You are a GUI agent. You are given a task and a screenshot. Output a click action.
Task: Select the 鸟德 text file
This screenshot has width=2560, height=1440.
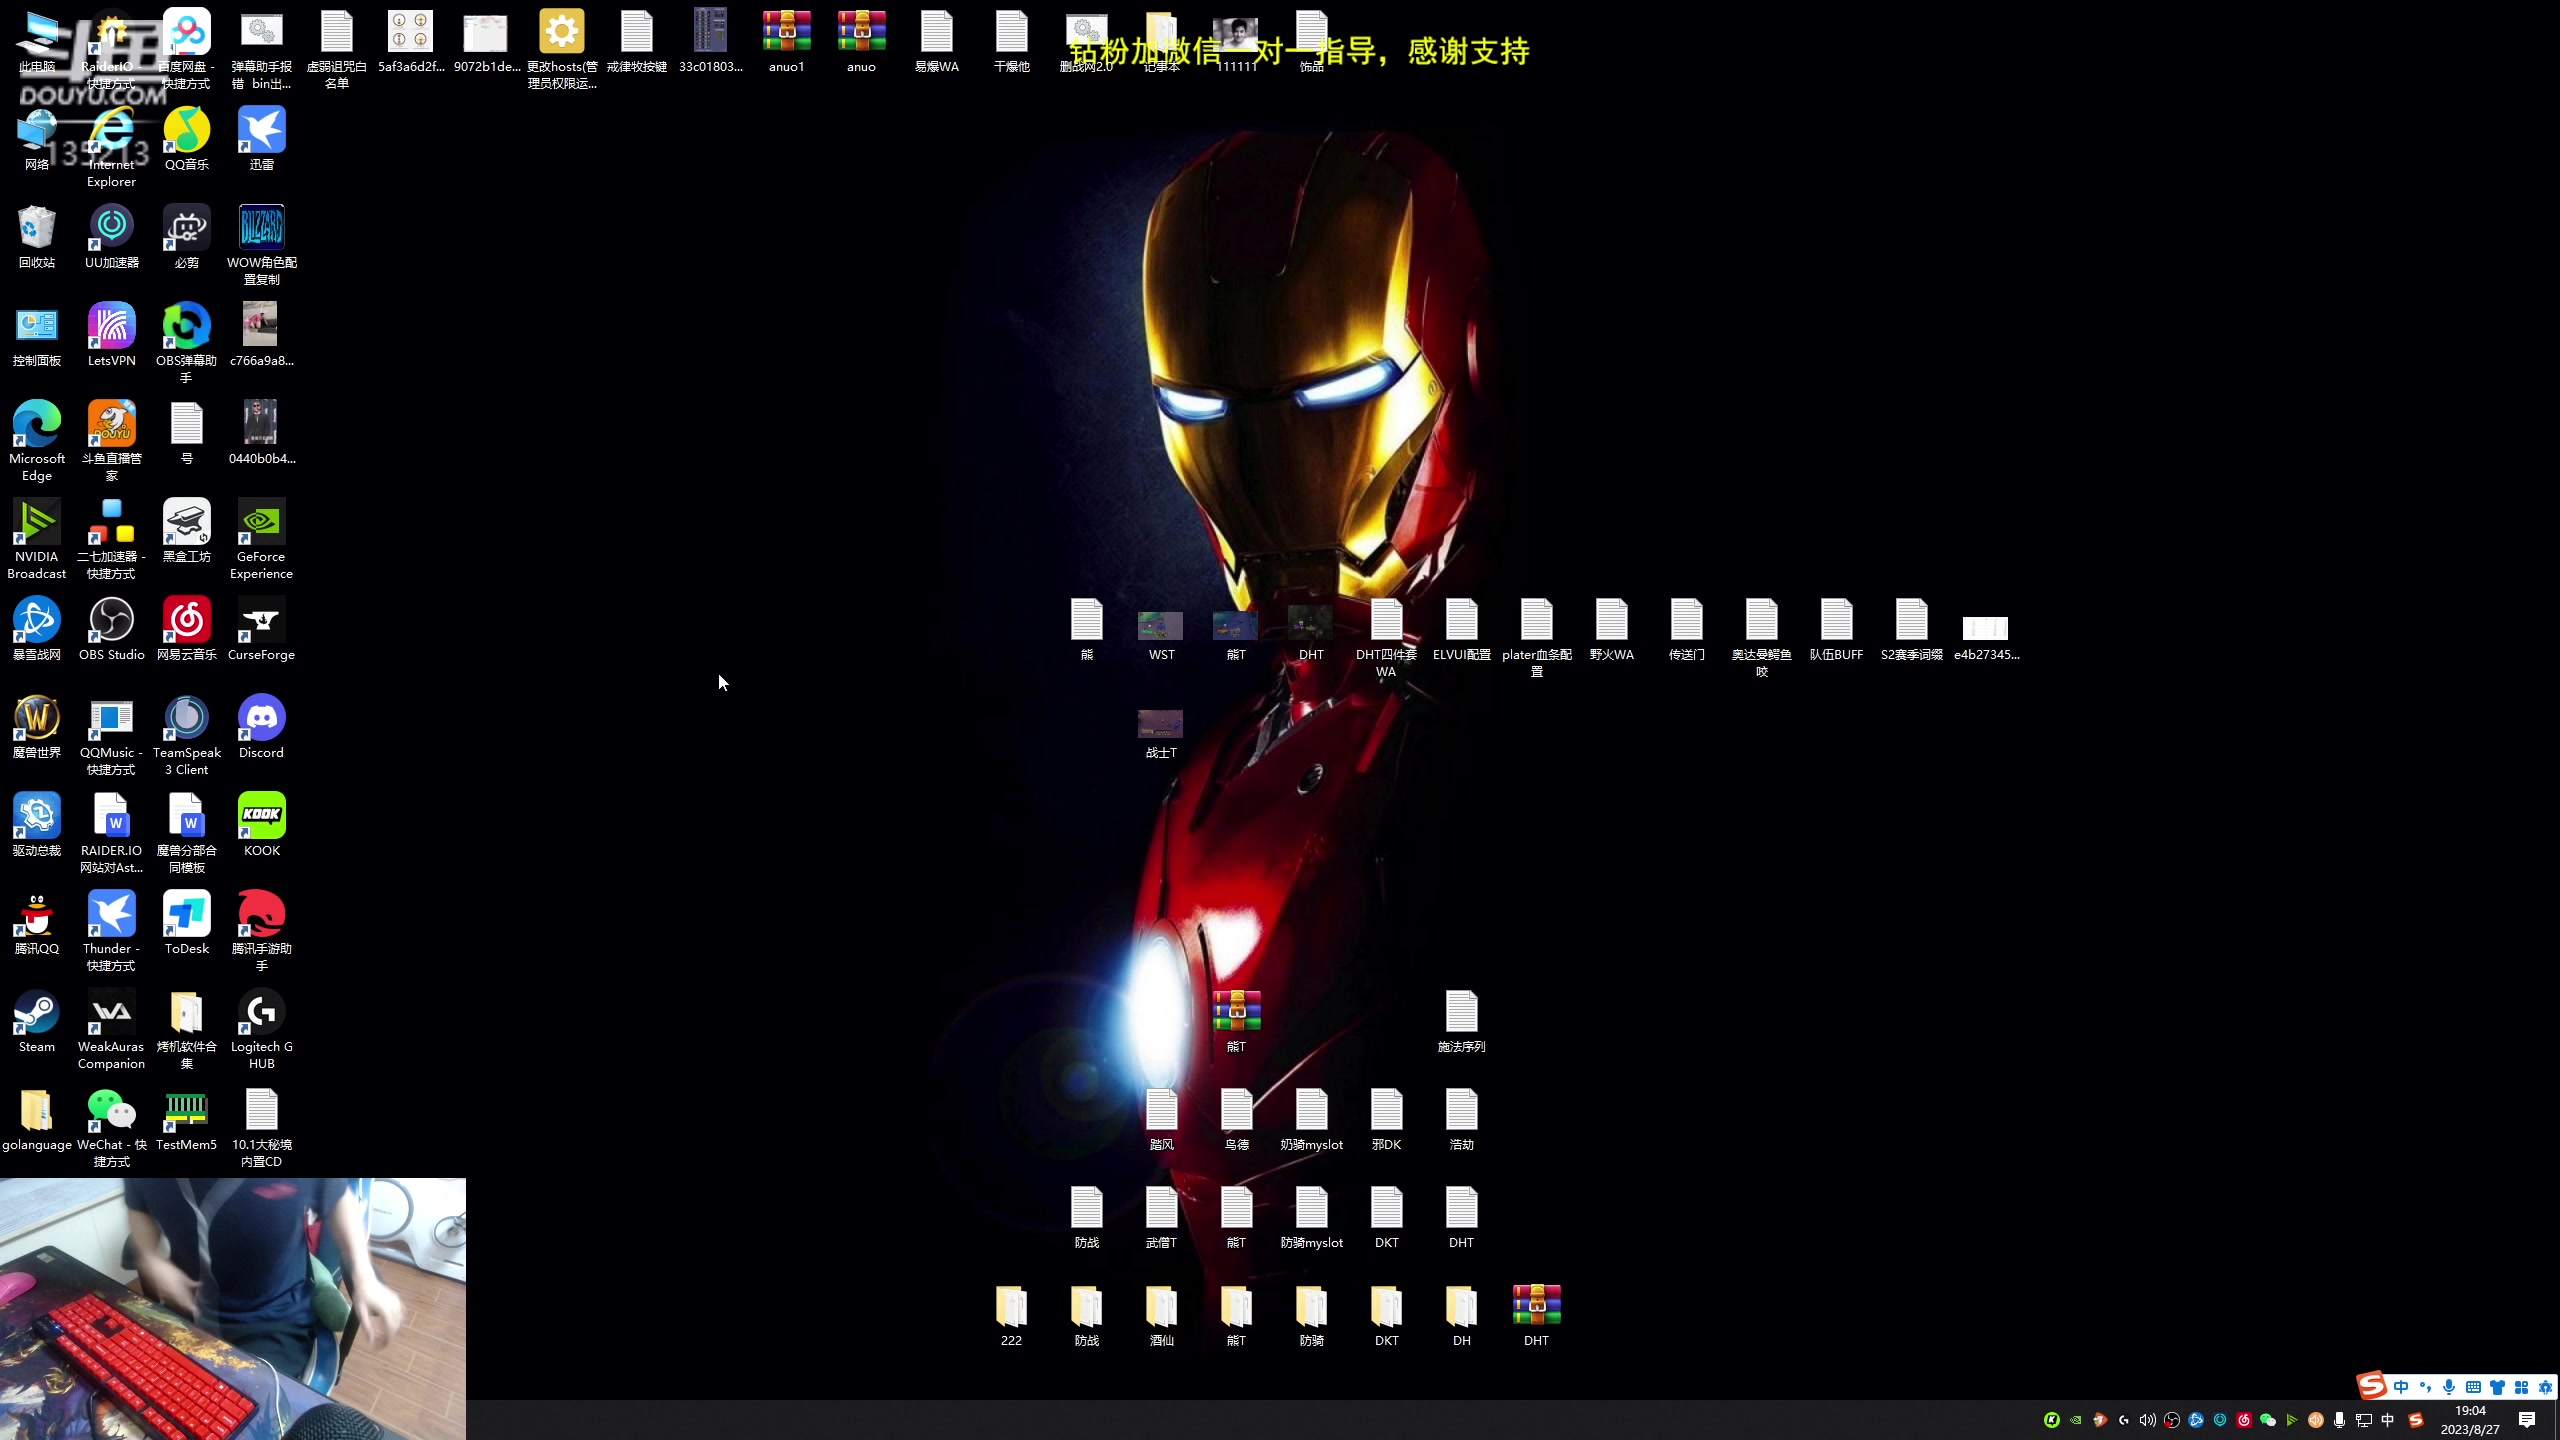pos(1236,1120)
